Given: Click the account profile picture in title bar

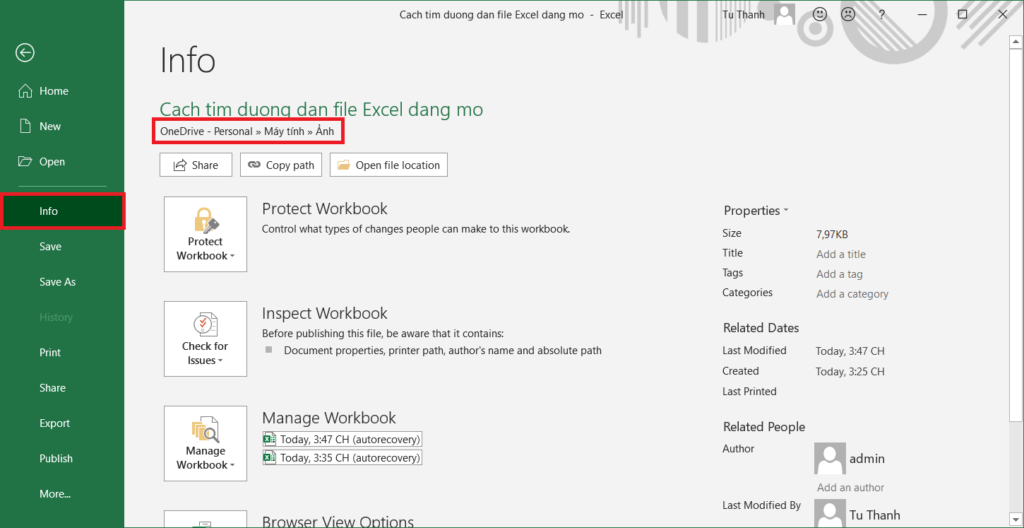Looking at the screenshot, I should [x=784, y=14].
